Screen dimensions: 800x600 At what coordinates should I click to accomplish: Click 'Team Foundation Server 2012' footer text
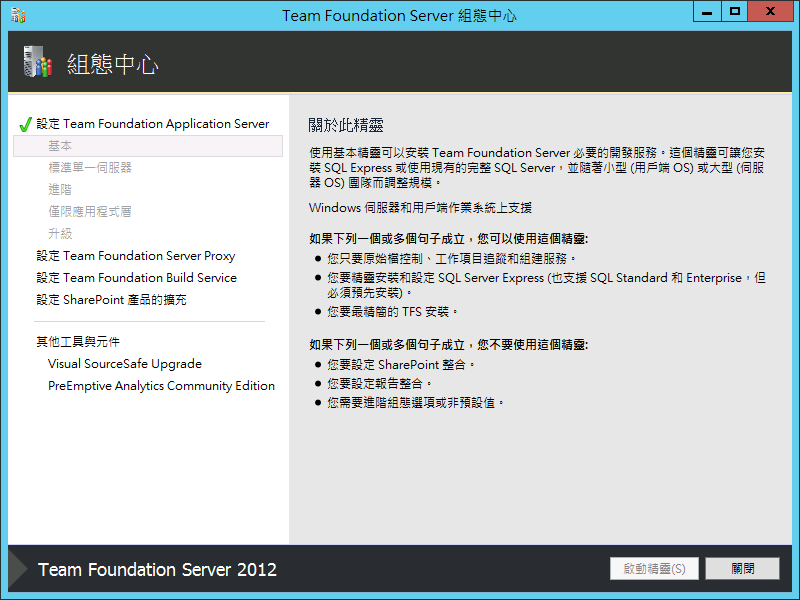coord(157,569)
